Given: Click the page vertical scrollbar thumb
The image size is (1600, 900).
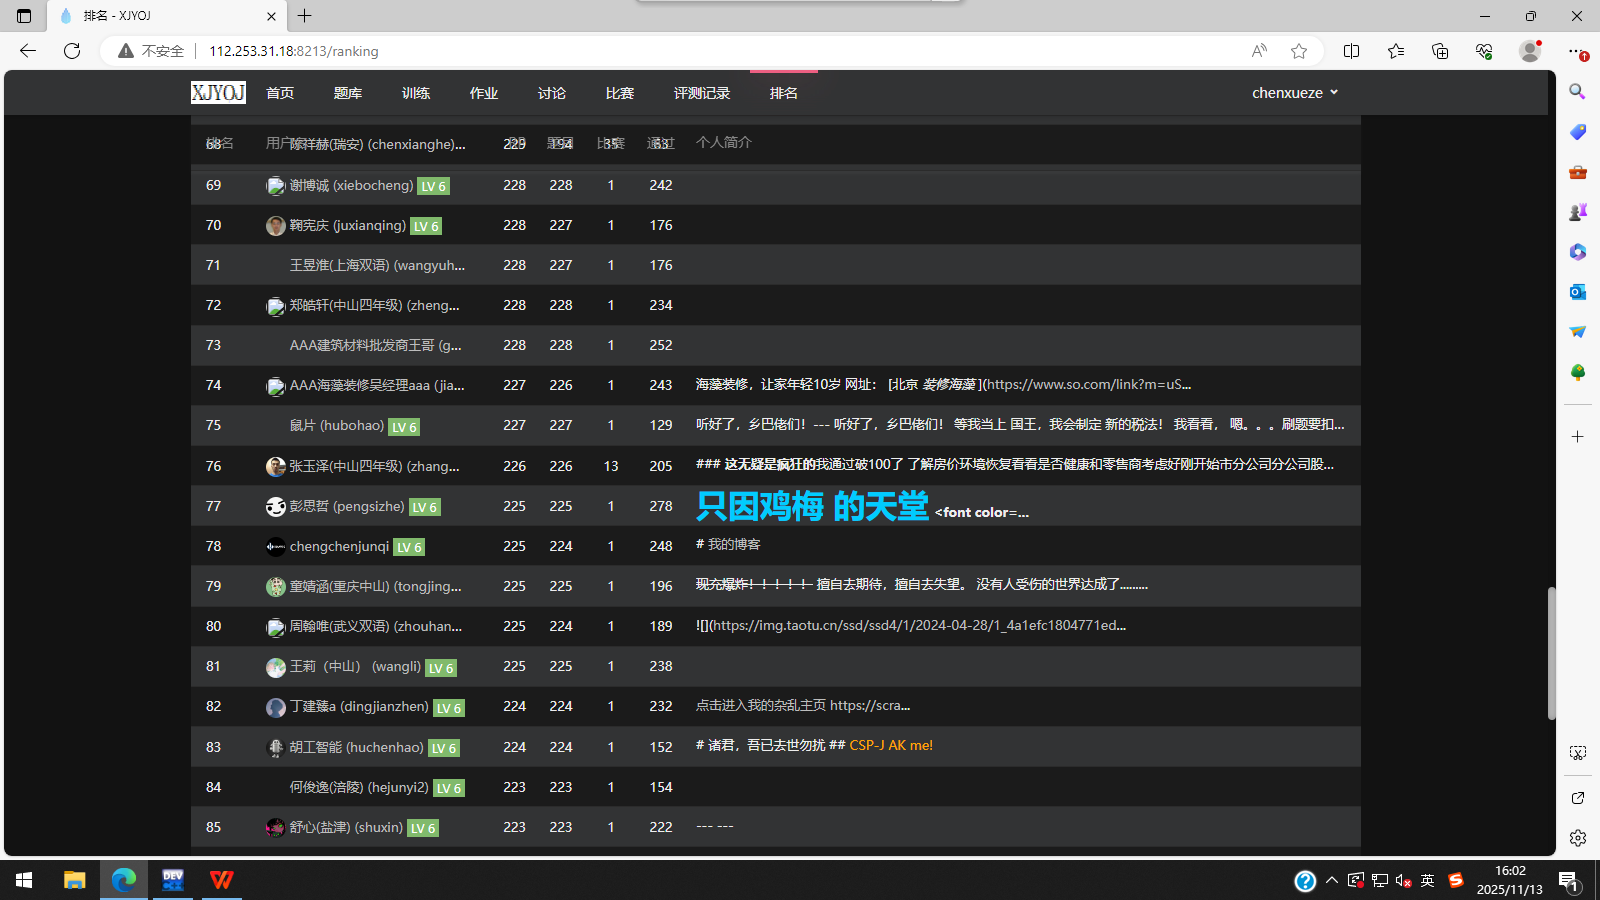Looking at the screenshot, I should pyautogui.click(x=1551, y=652).
